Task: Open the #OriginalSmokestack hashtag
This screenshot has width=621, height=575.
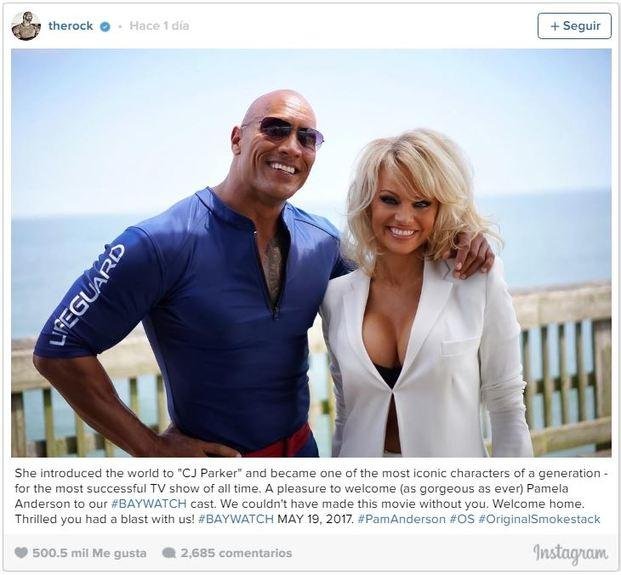Action: 539,519
